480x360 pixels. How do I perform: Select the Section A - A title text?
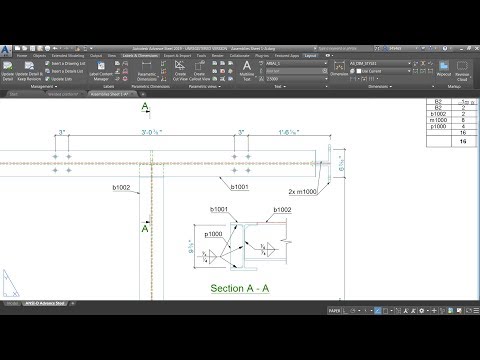[x=240, y=288]
